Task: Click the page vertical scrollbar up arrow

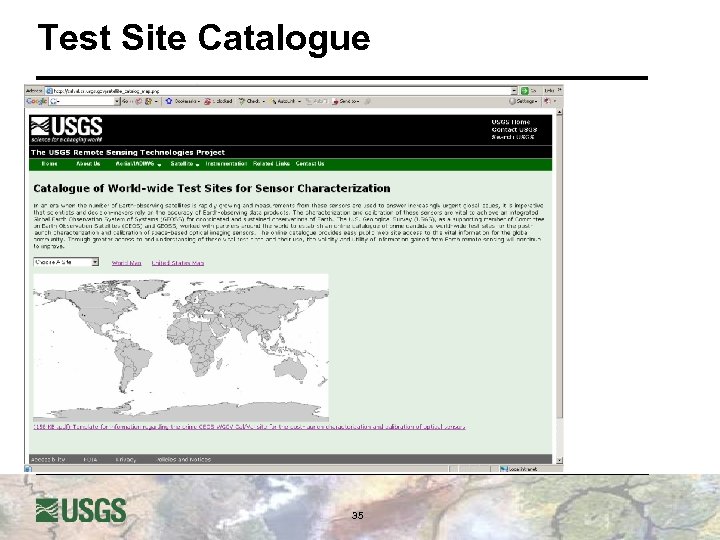Action: click(559, 112)
